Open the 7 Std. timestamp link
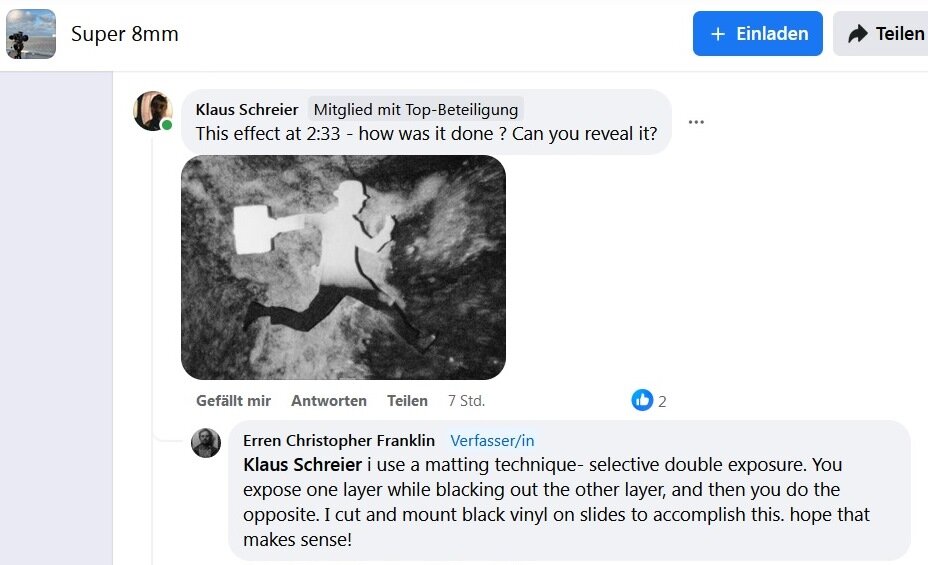The image size is (928, 565). pyautogui.click(x=466, y=401)
